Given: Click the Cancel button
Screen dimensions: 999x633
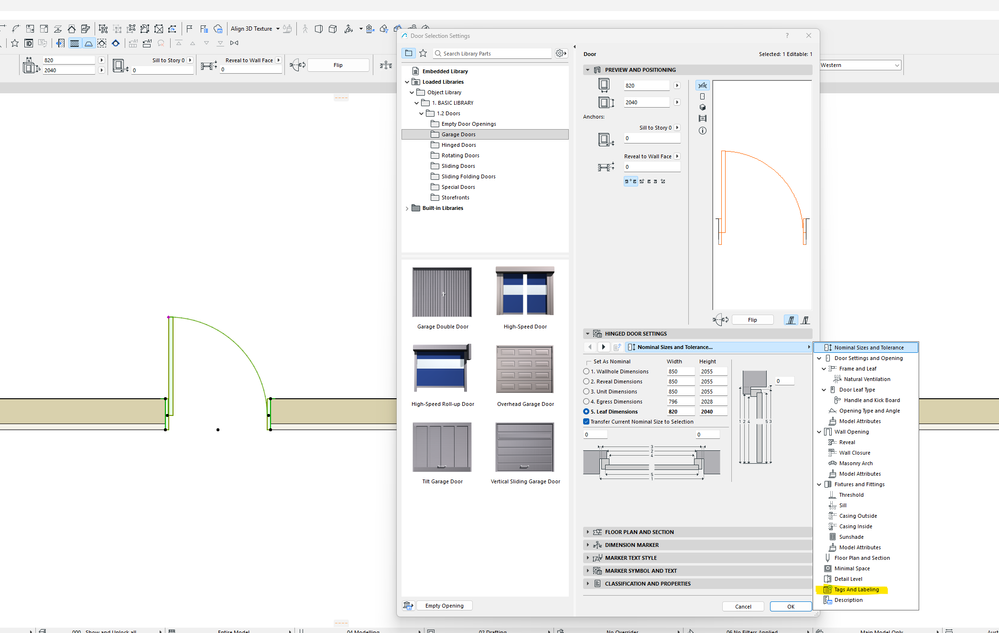Looking at the screenshot, I should click(x=744, y=606).
